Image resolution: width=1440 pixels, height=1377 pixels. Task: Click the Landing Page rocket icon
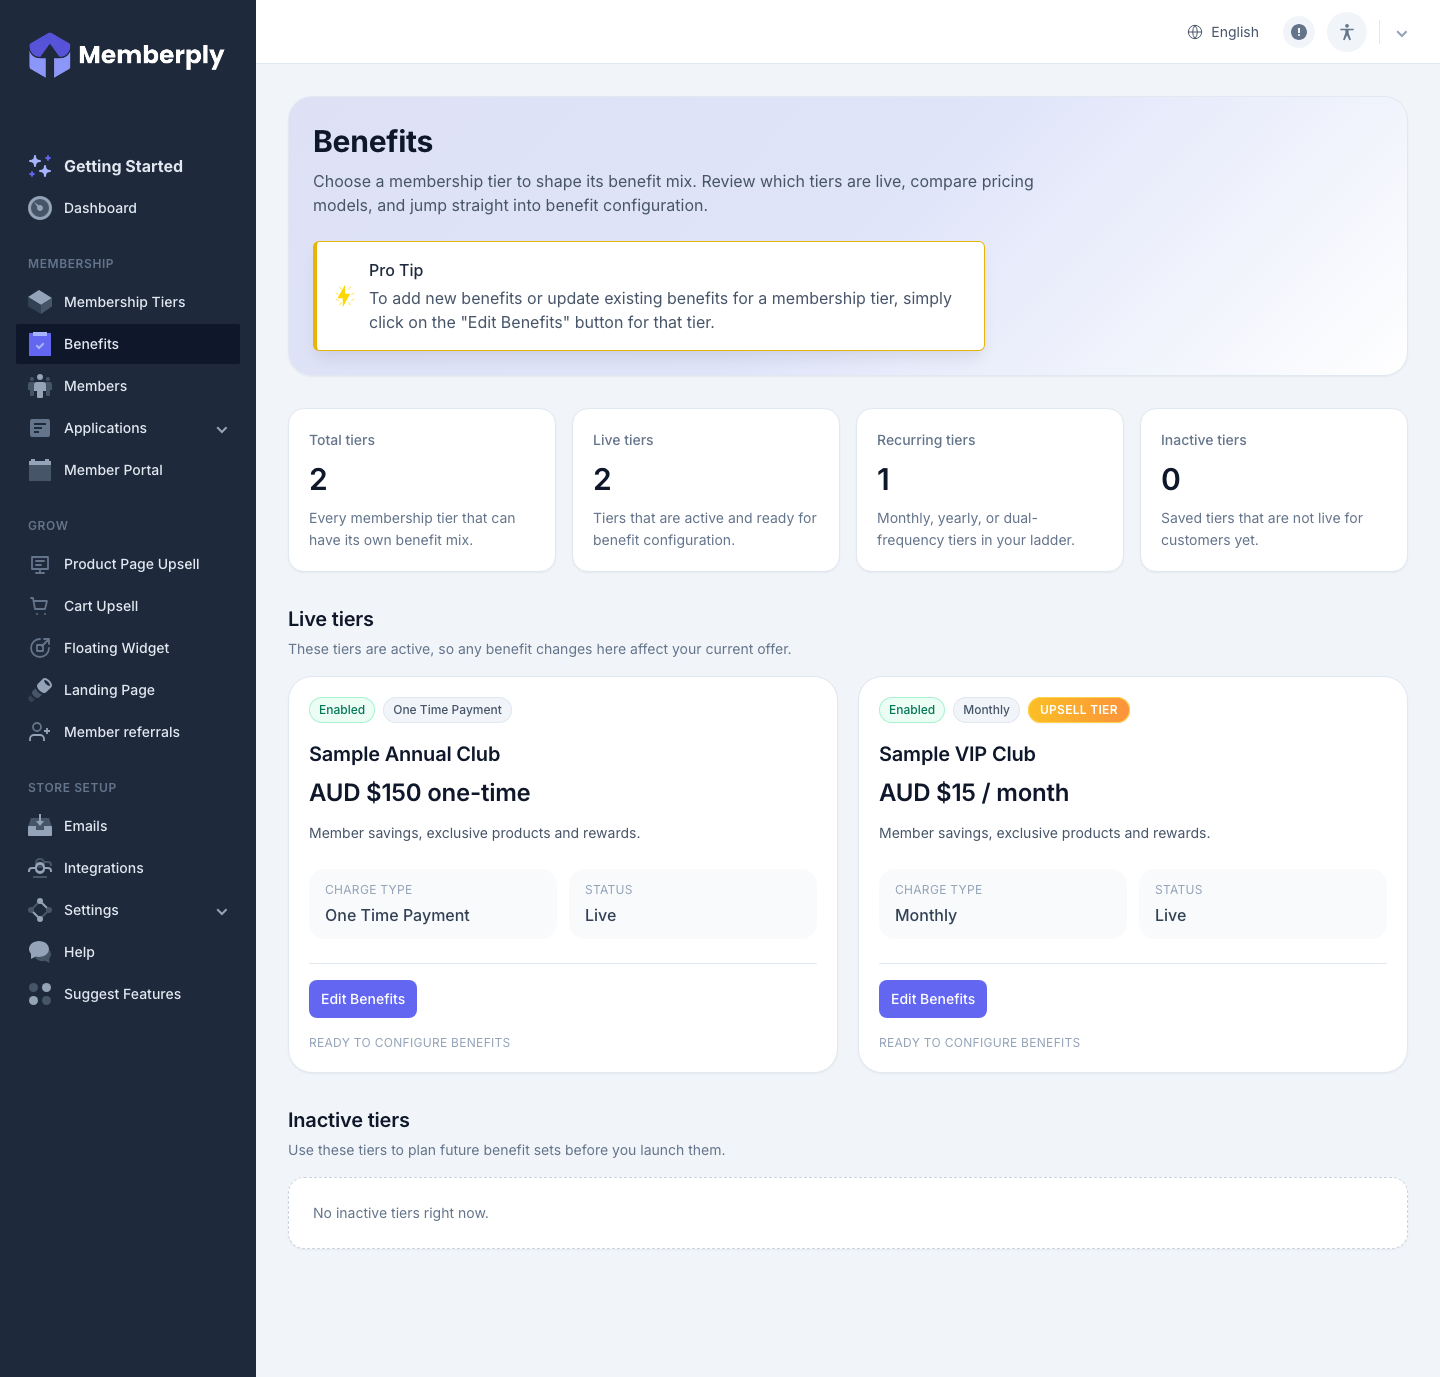point(40,690)
